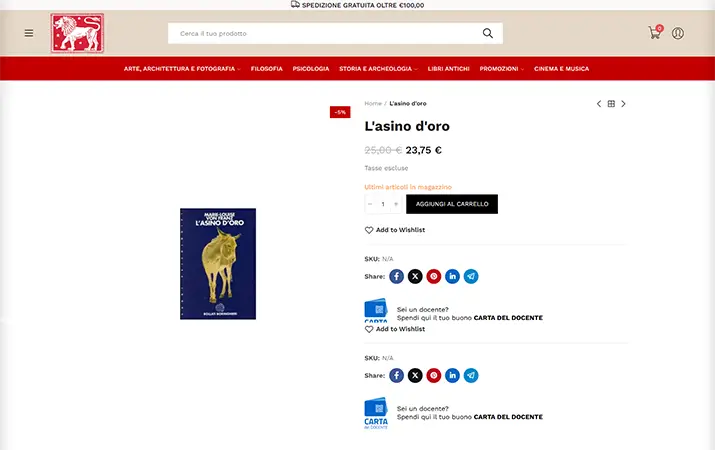Share on Pinterest in upper share row
The image size is (715, 450).
click(434, 276)
